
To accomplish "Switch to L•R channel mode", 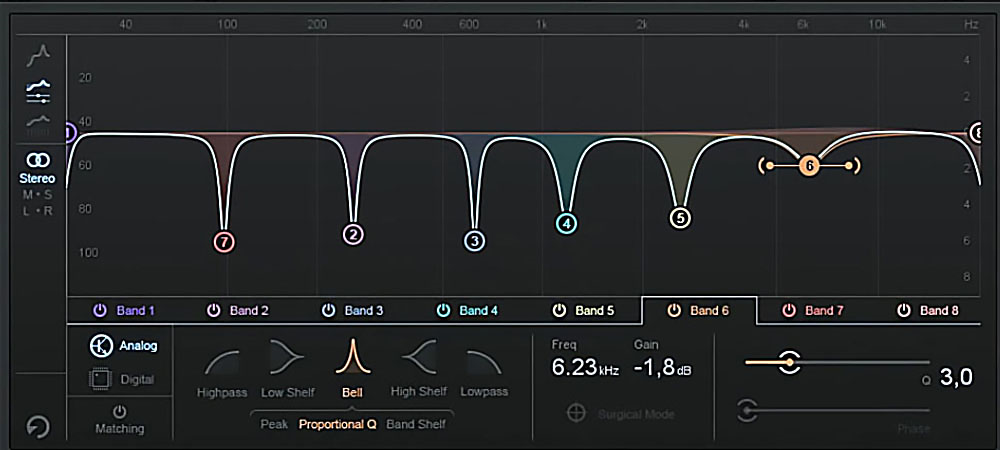I will tap(38, 211).
